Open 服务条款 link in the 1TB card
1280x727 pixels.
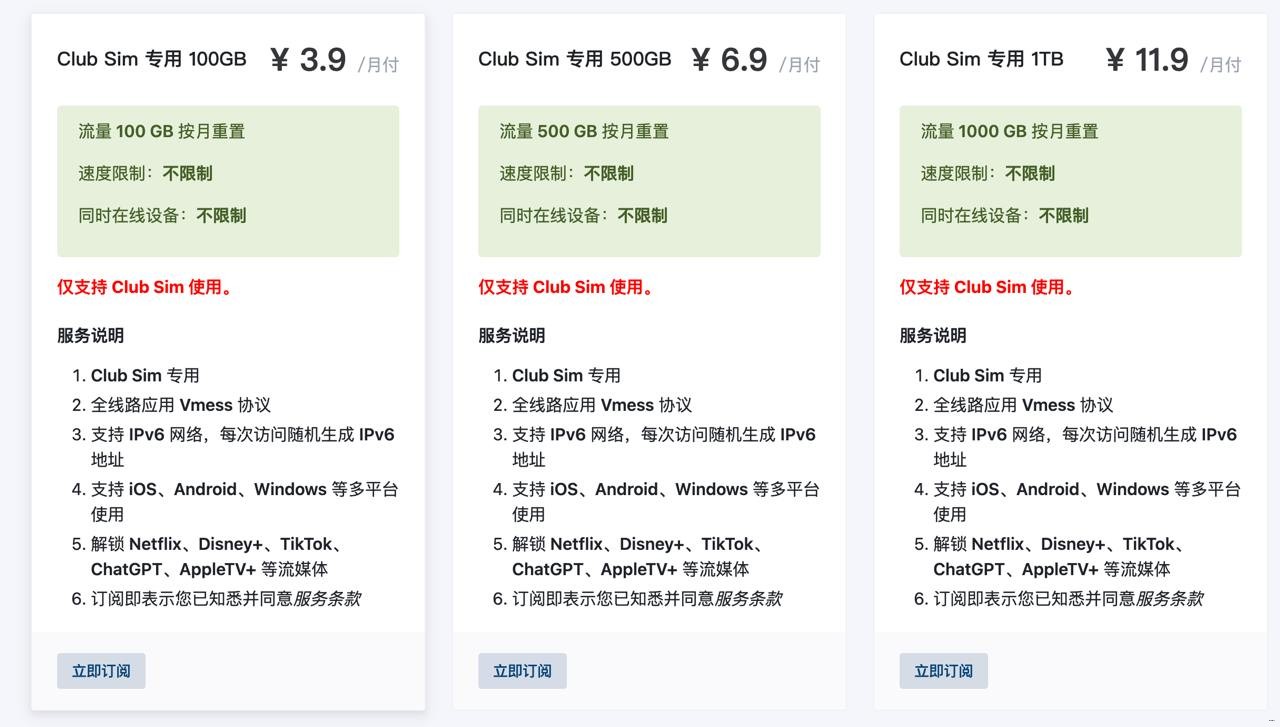[x=1169, y=599]
